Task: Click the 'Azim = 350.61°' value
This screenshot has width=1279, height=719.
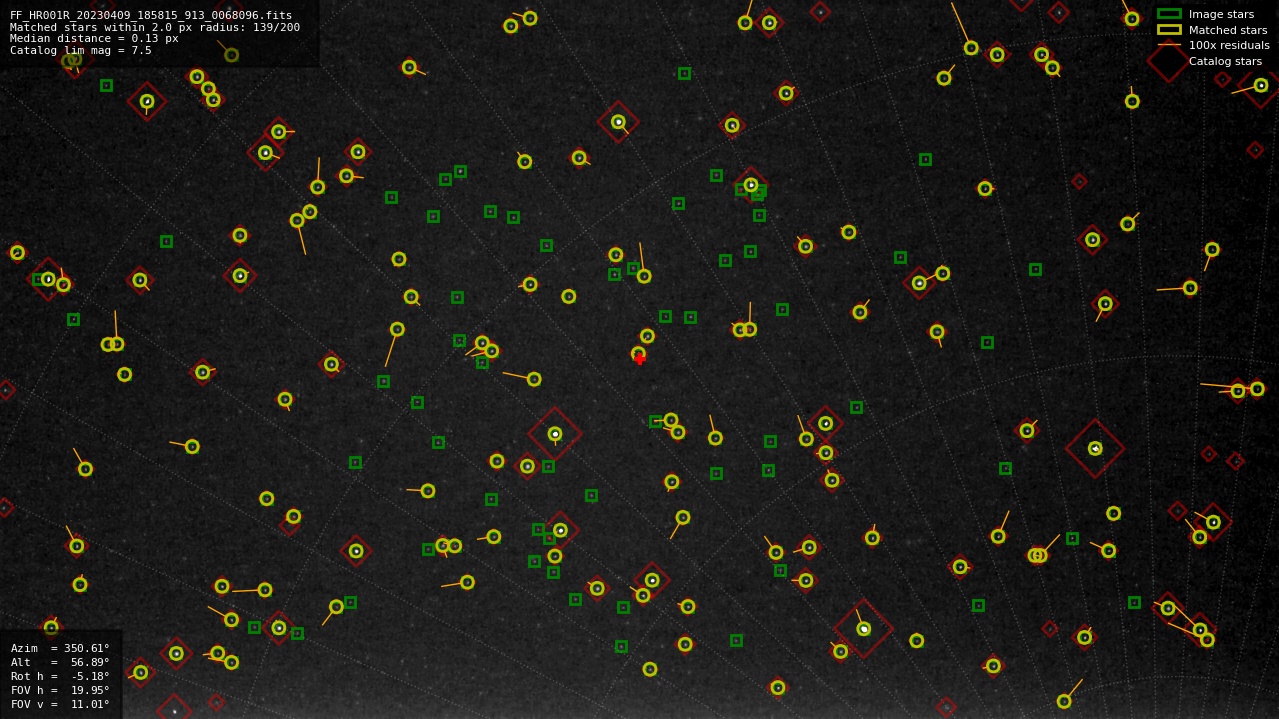Action: (60, 648)
